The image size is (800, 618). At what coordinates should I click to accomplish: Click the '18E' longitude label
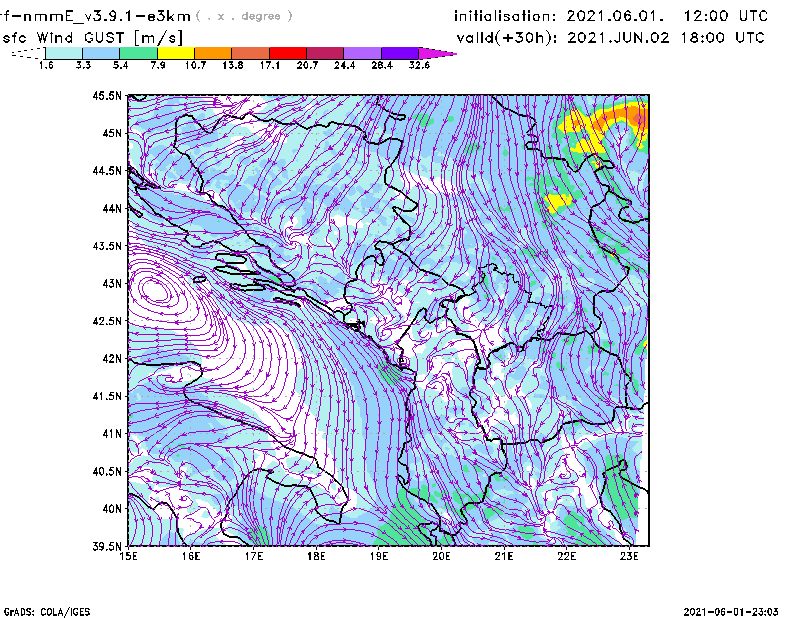[x=316, y=556]
